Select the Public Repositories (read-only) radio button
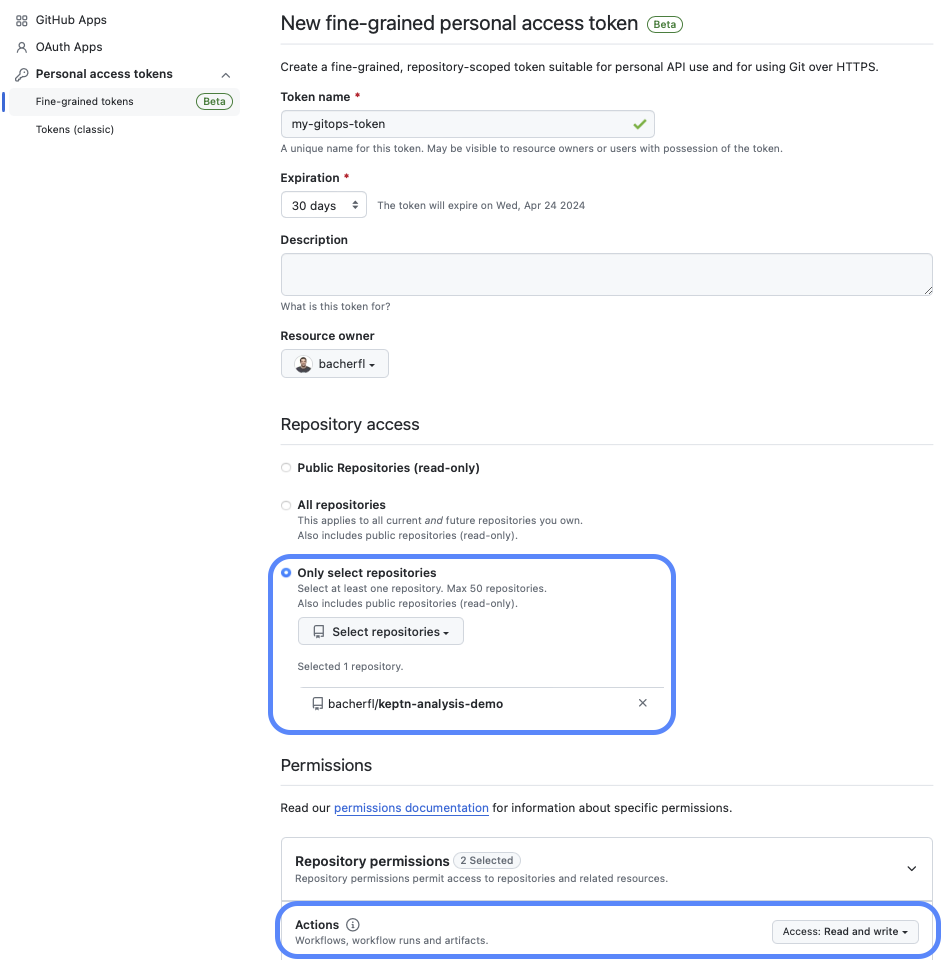941x960 pixels. 286,467
